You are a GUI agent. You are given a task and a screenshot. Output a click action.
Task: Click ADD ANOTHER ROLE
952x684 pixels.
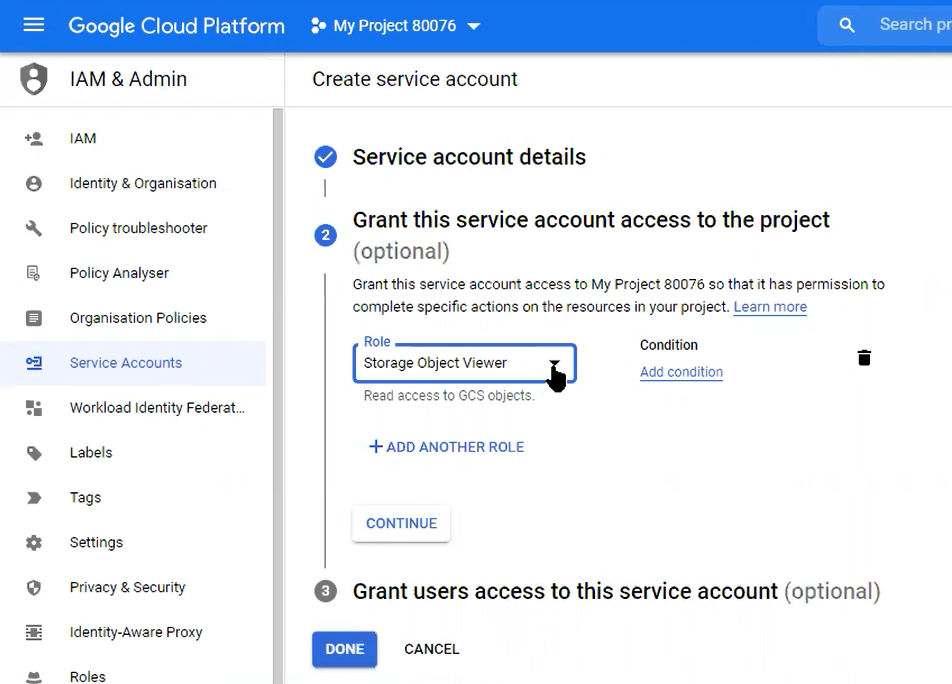tap(446, 447)
